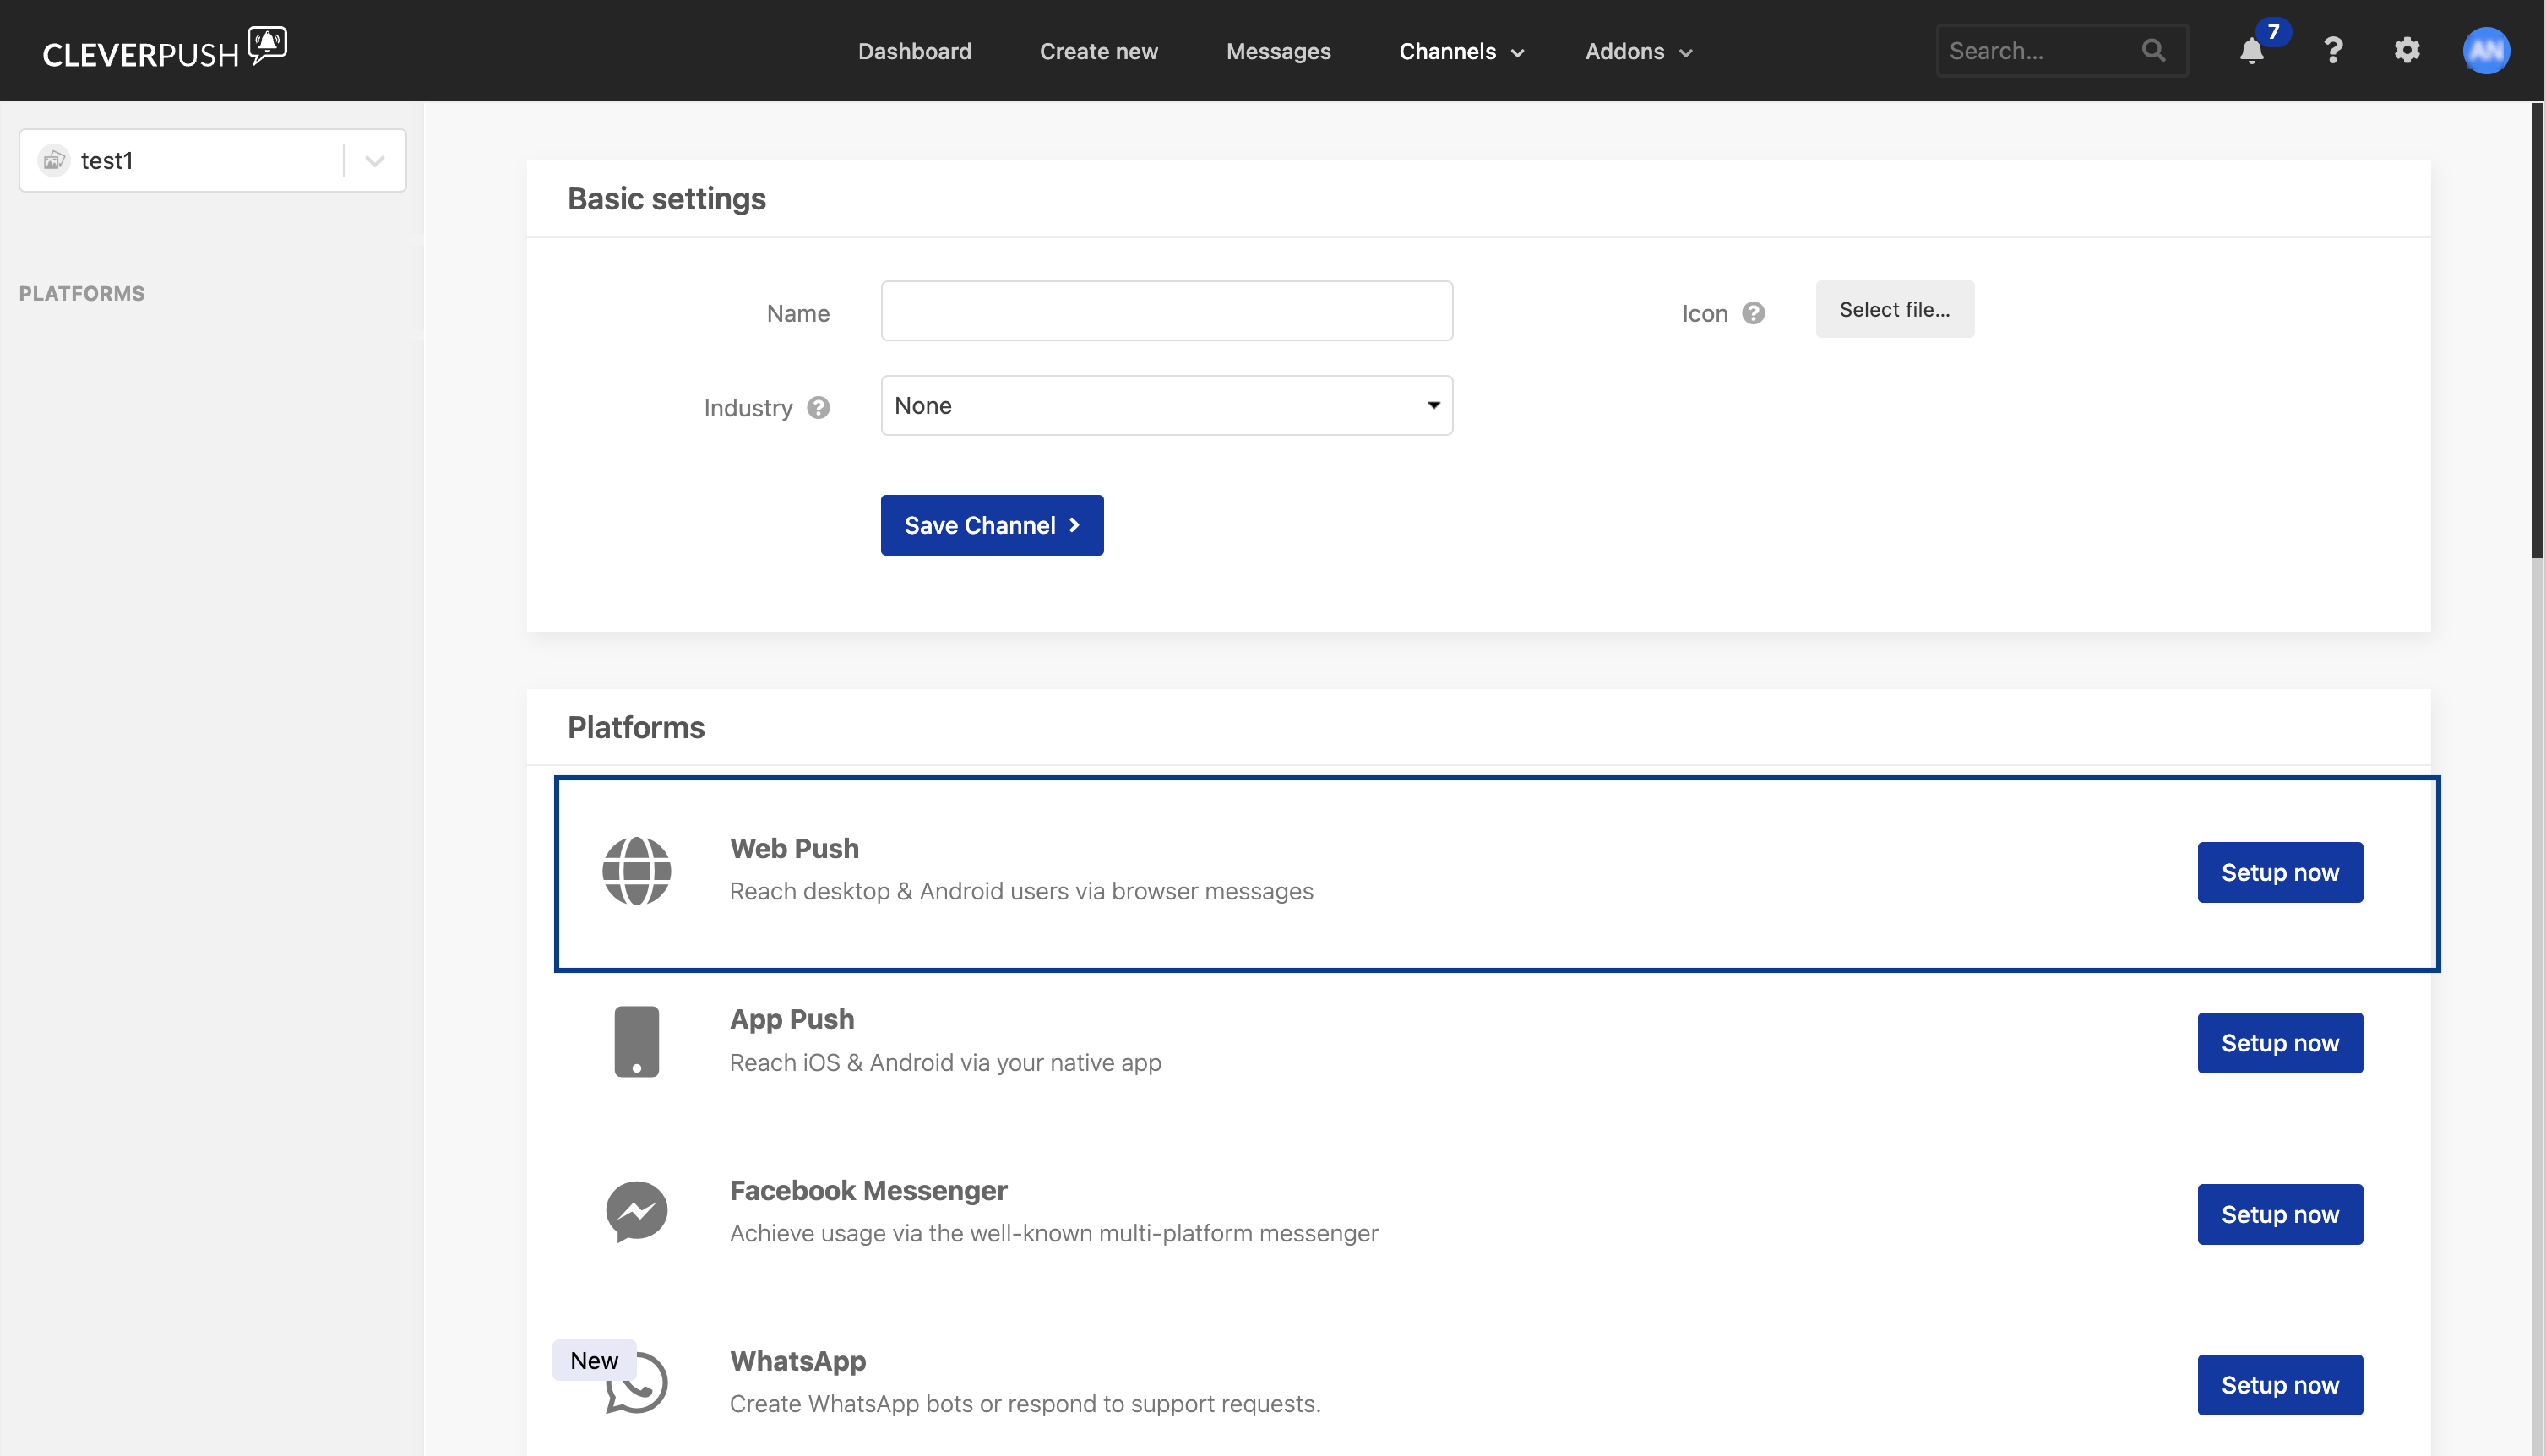Image resolution: width=2546 pixels, height=1456 pixels.
Task: Open the user avatar menu
Action: coord(2486,51)
